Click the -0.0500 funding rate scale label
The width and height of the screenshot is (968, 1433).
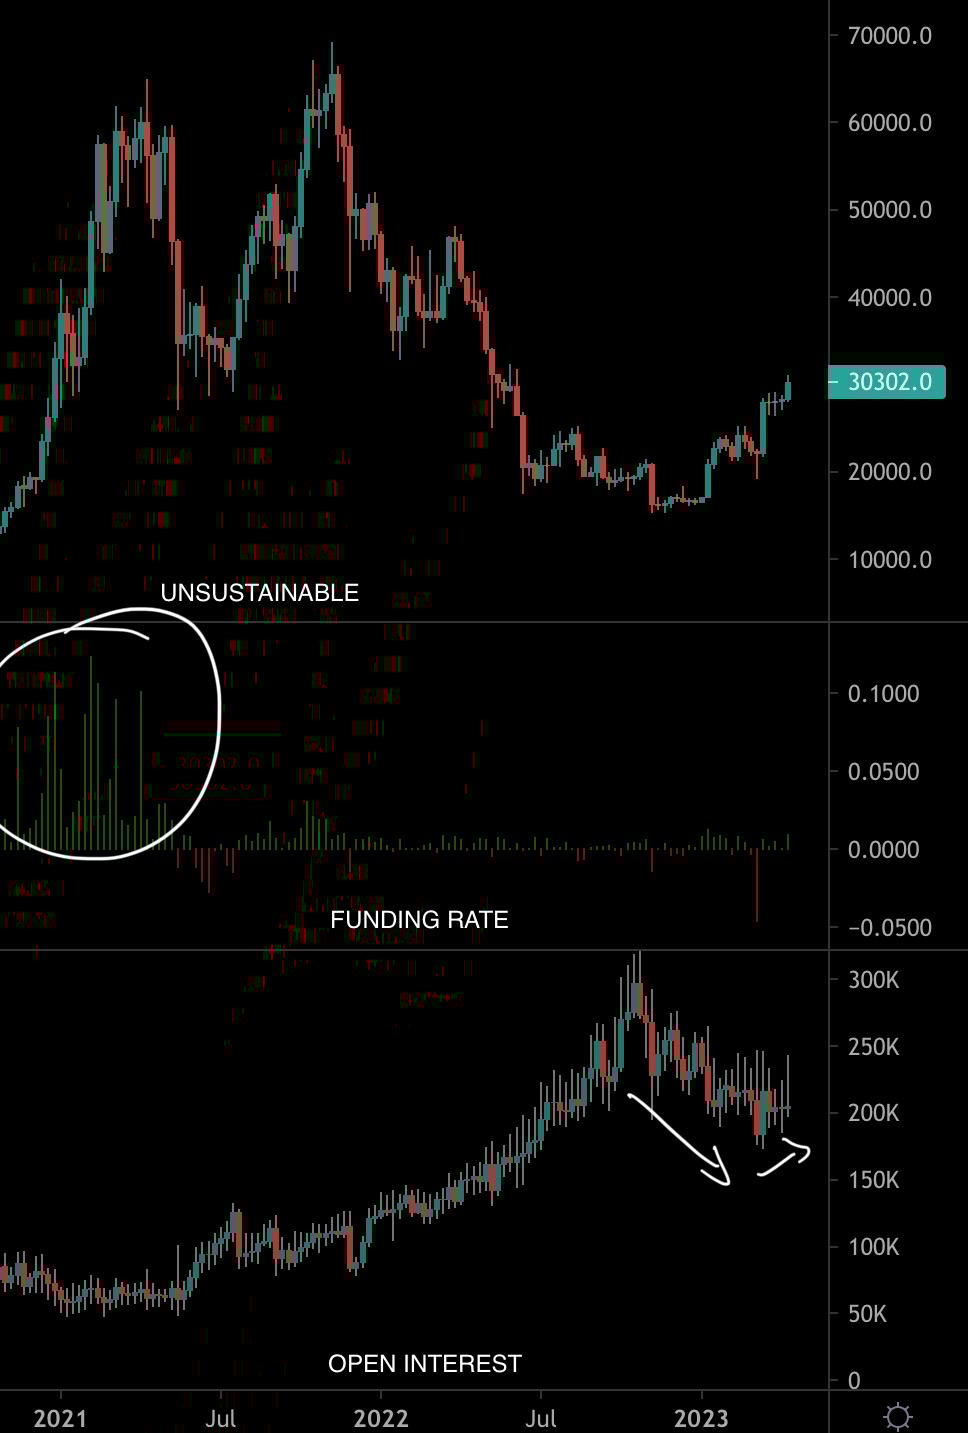click(883, 928)
